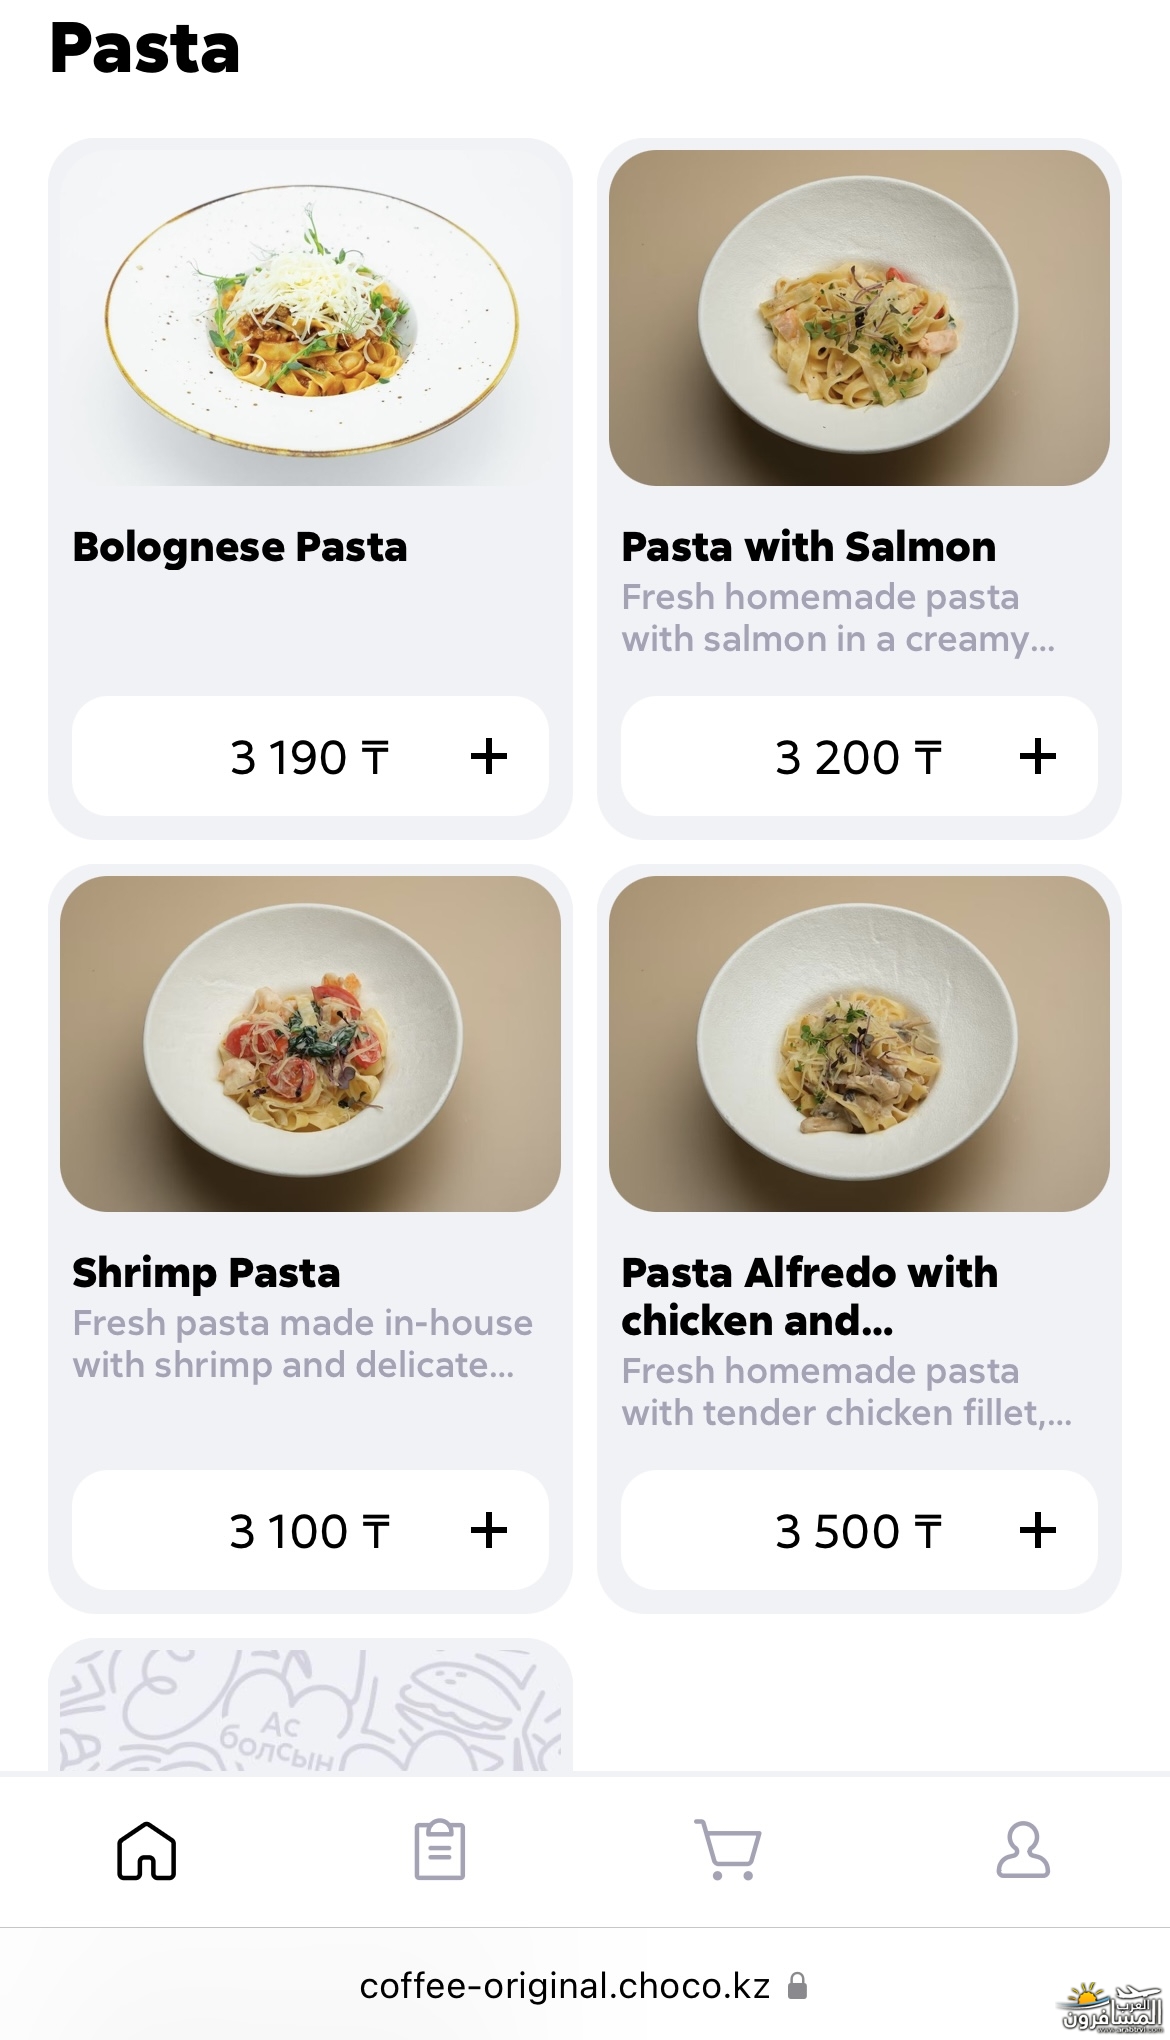Open the Shrimp Pasta dish image

tap(310, 1044)
